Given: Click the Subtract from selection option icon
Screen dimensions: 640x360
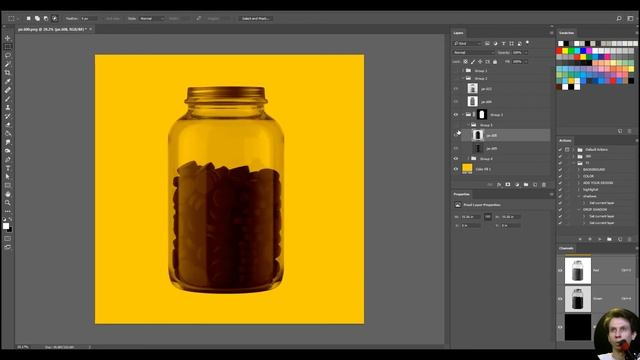Looking at the screenshot, I should 46,18.
